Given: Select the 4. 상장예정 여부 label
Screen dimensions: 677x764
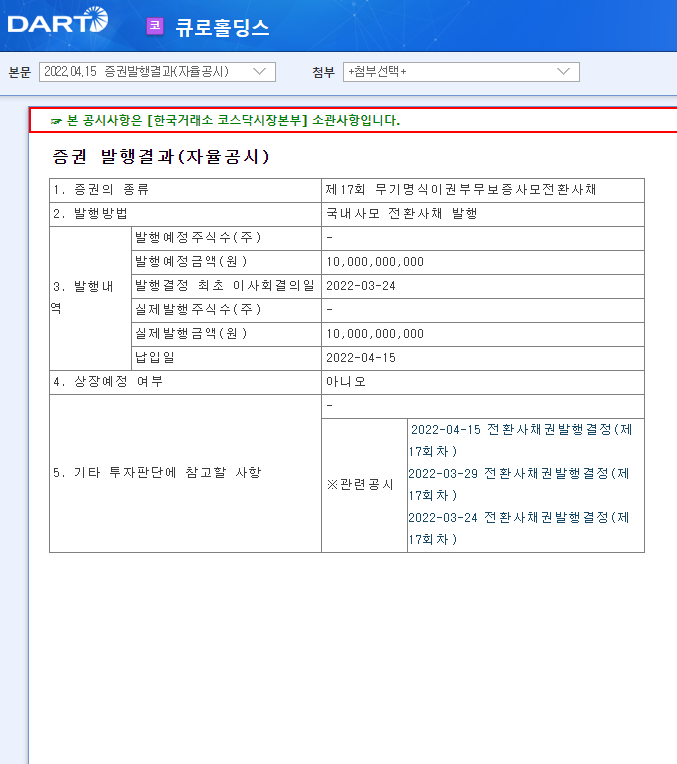Looking at the screenshot, I should (108, 382).
